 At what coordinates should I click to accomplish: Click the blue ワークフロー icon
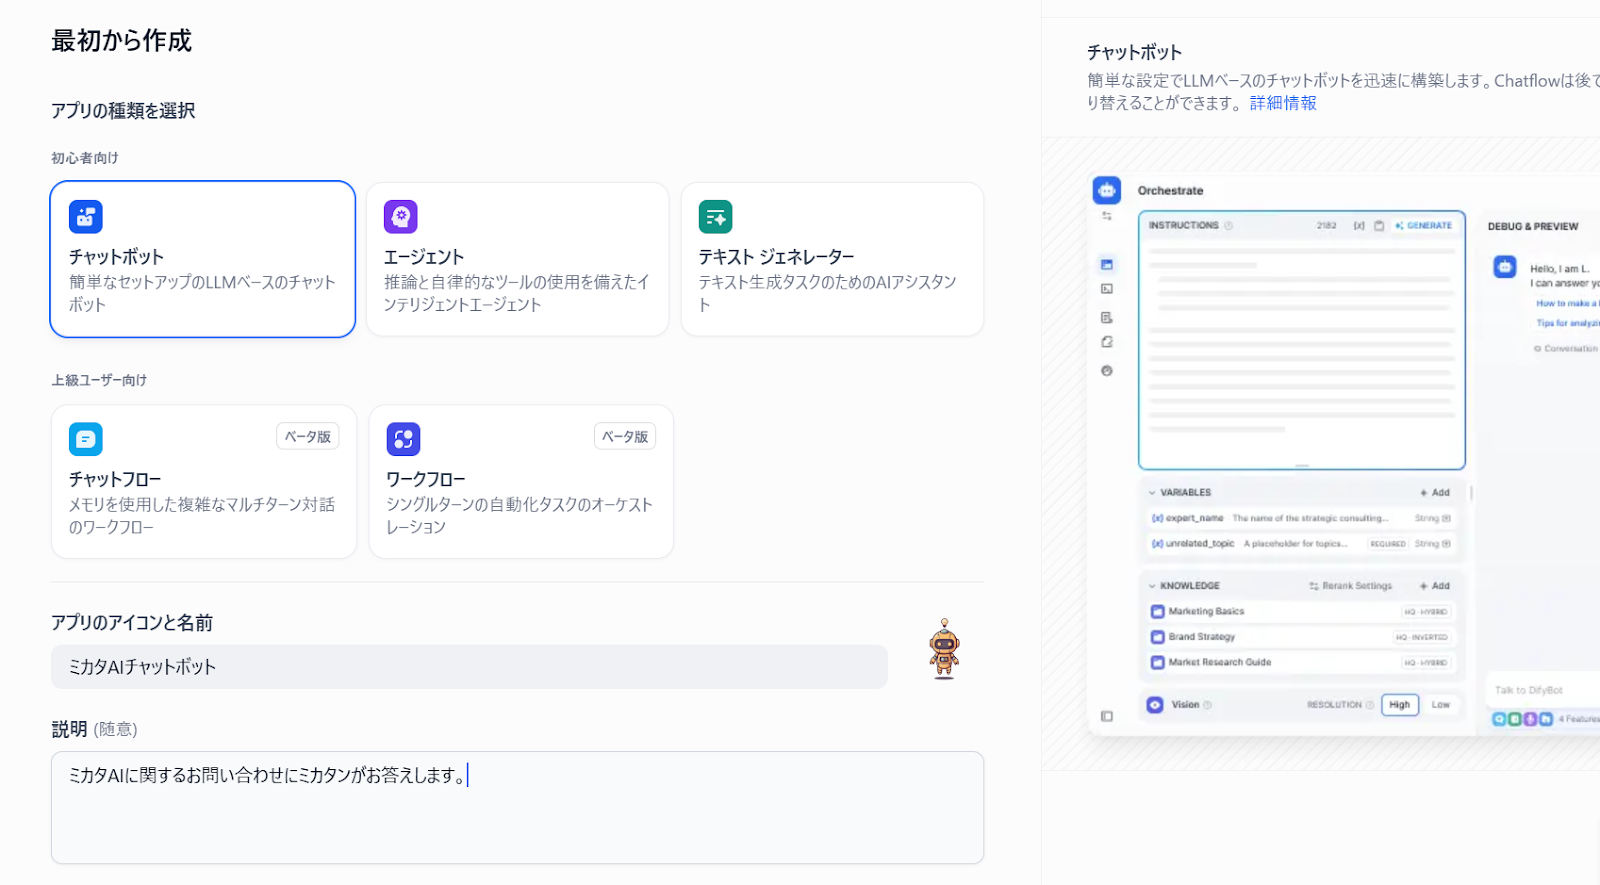pyautogui.click(x=403, y=439)
